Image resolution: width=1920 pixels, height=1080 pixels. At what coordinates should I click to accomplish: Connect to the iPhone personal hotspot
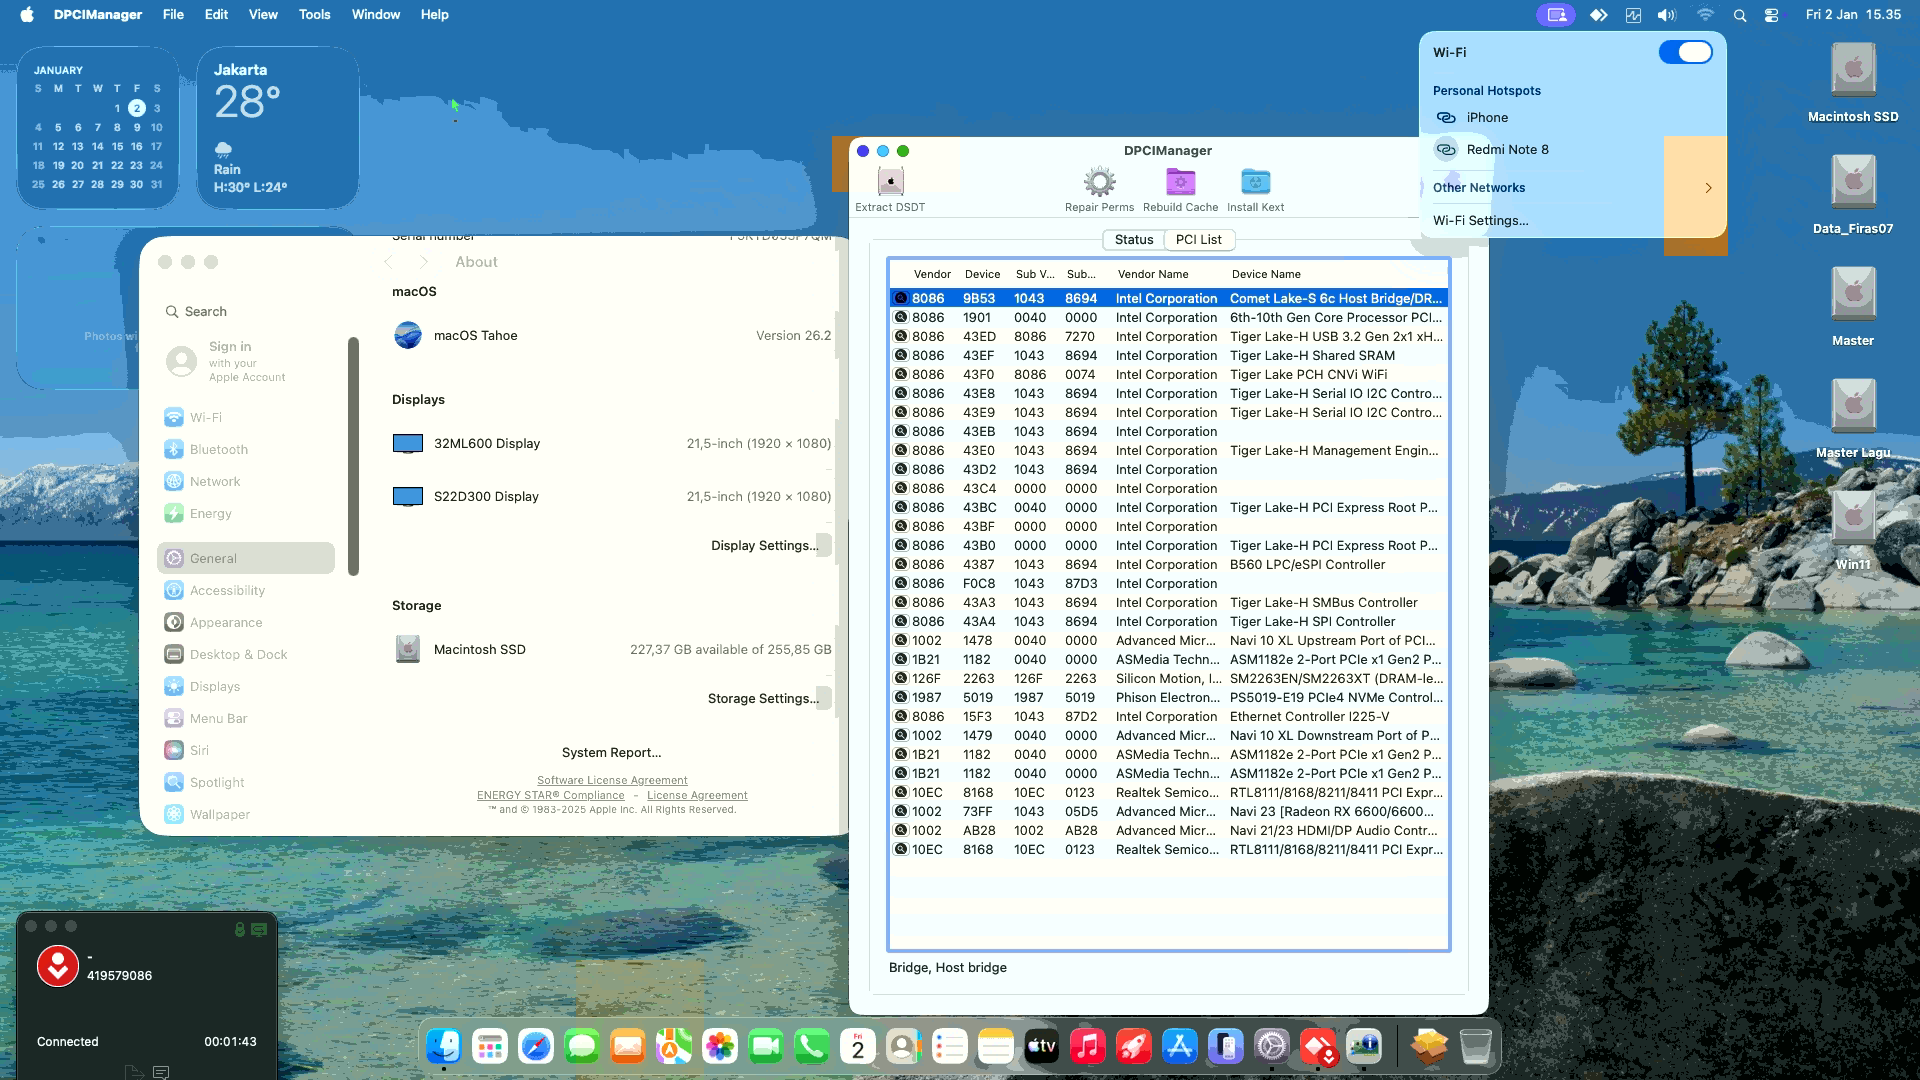pos(1573,118)
